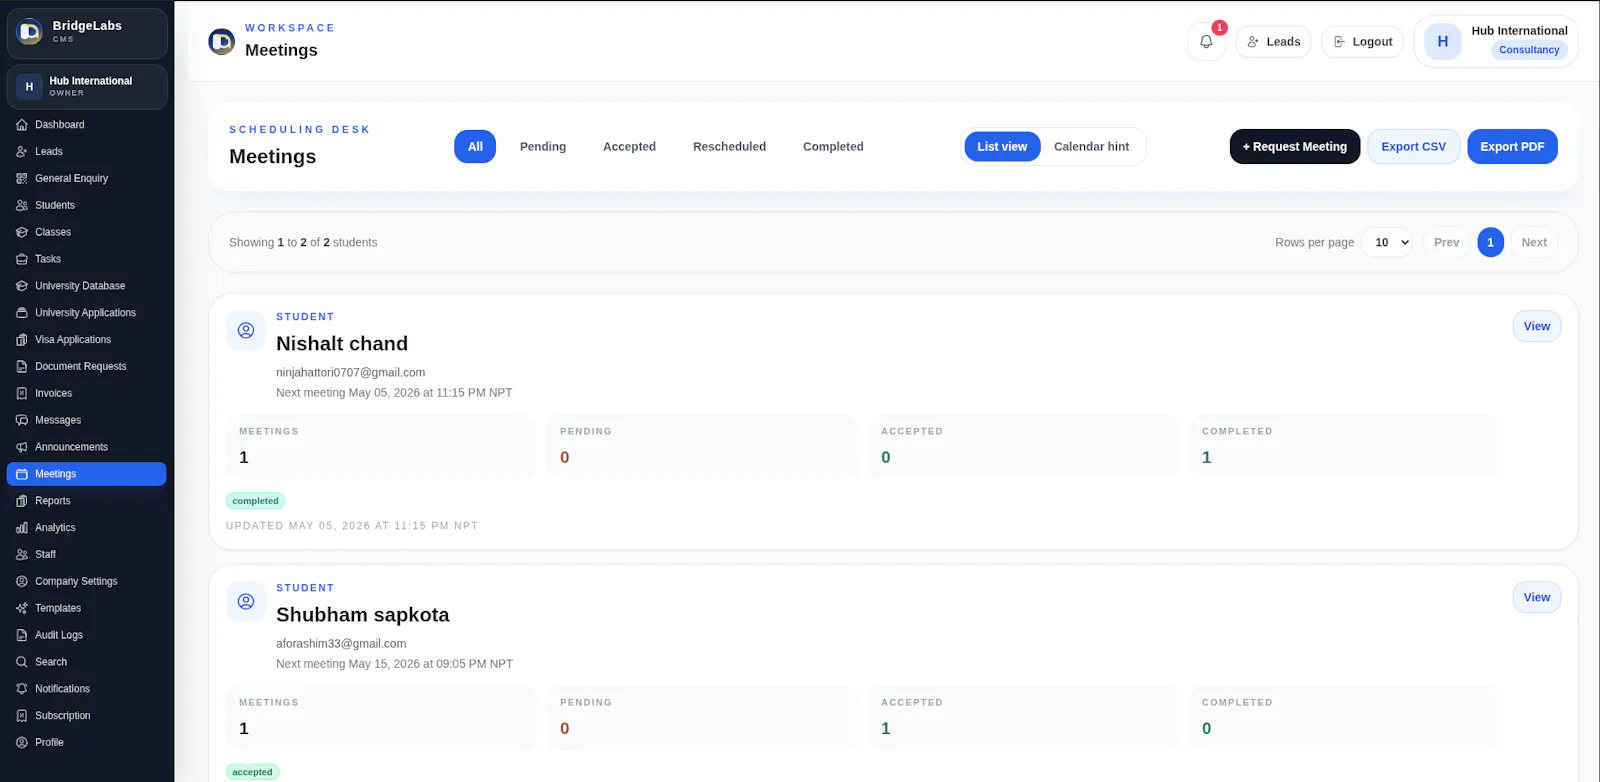Click Document Requests sidebar icon
The width and height of the screenshot is (1600, 782).
coord(22,367)
